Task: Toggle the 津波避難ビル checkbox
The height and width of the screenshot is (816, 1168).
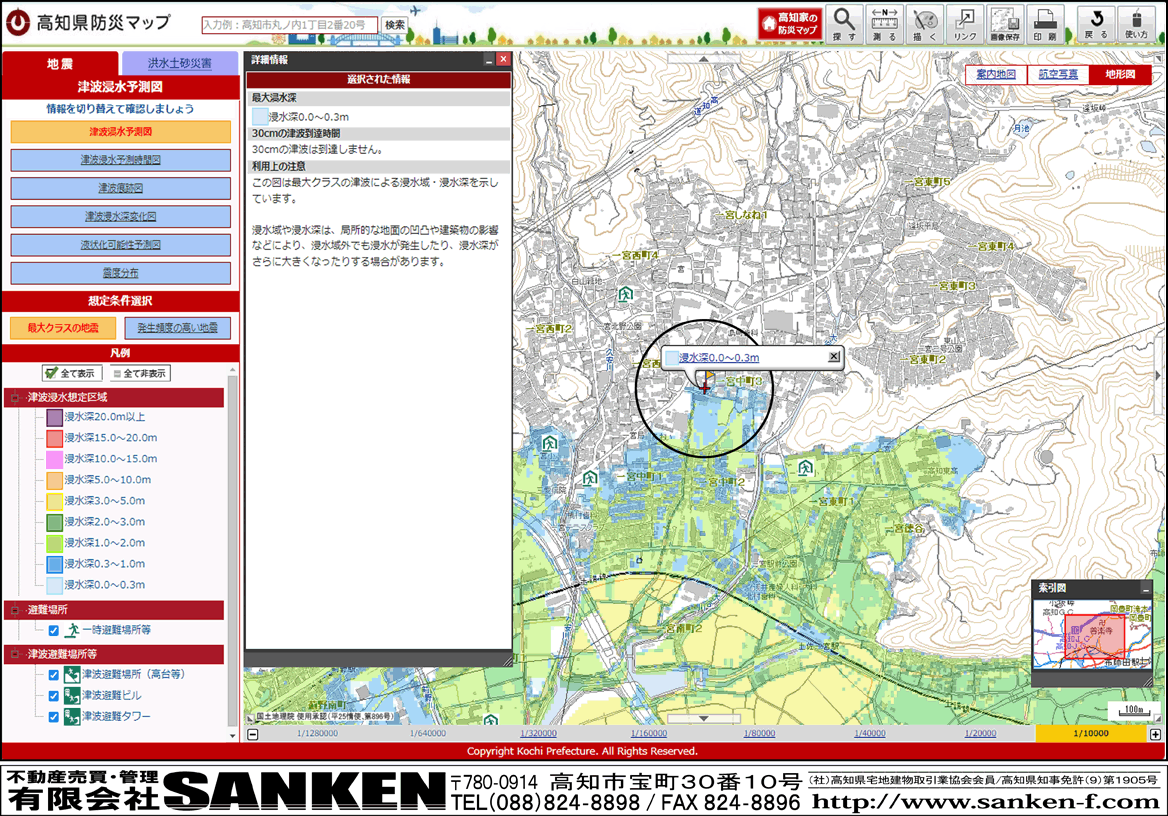Action: pos(54,695)
